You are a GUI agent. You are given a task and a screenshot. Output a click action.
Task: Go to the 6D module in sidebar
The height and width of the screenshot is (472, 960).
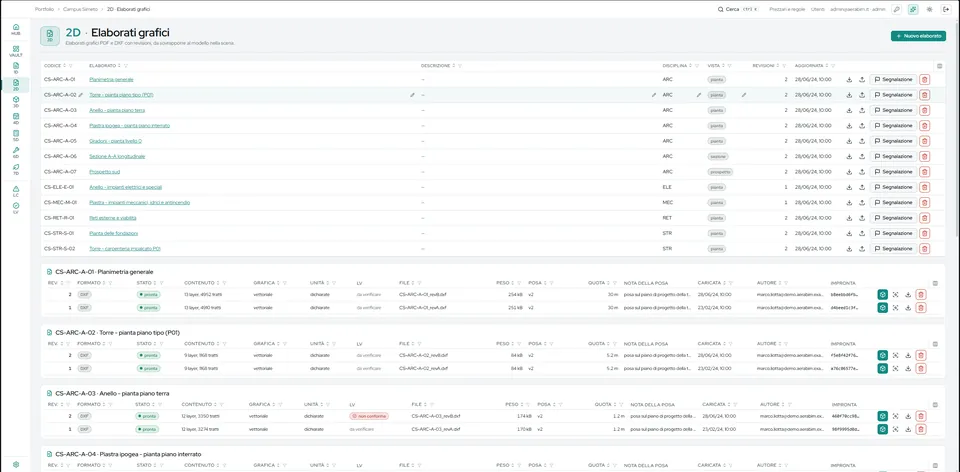click(x=16, y=152)
